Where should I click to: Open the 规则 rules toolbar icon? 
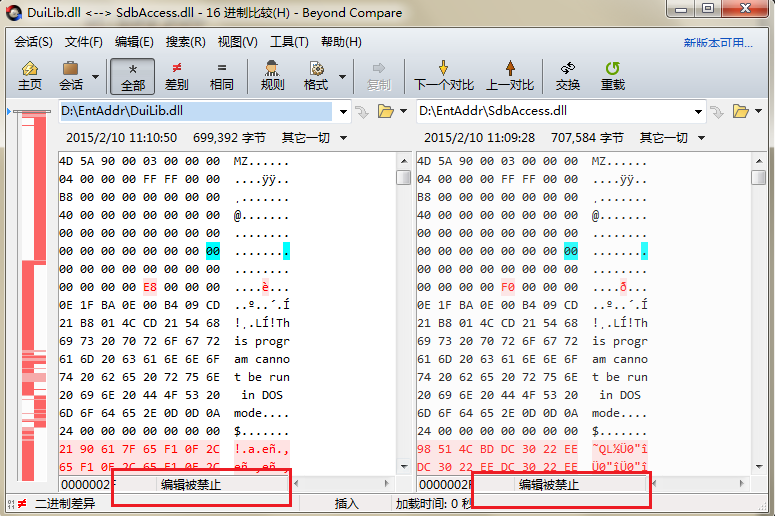(272, 75)
